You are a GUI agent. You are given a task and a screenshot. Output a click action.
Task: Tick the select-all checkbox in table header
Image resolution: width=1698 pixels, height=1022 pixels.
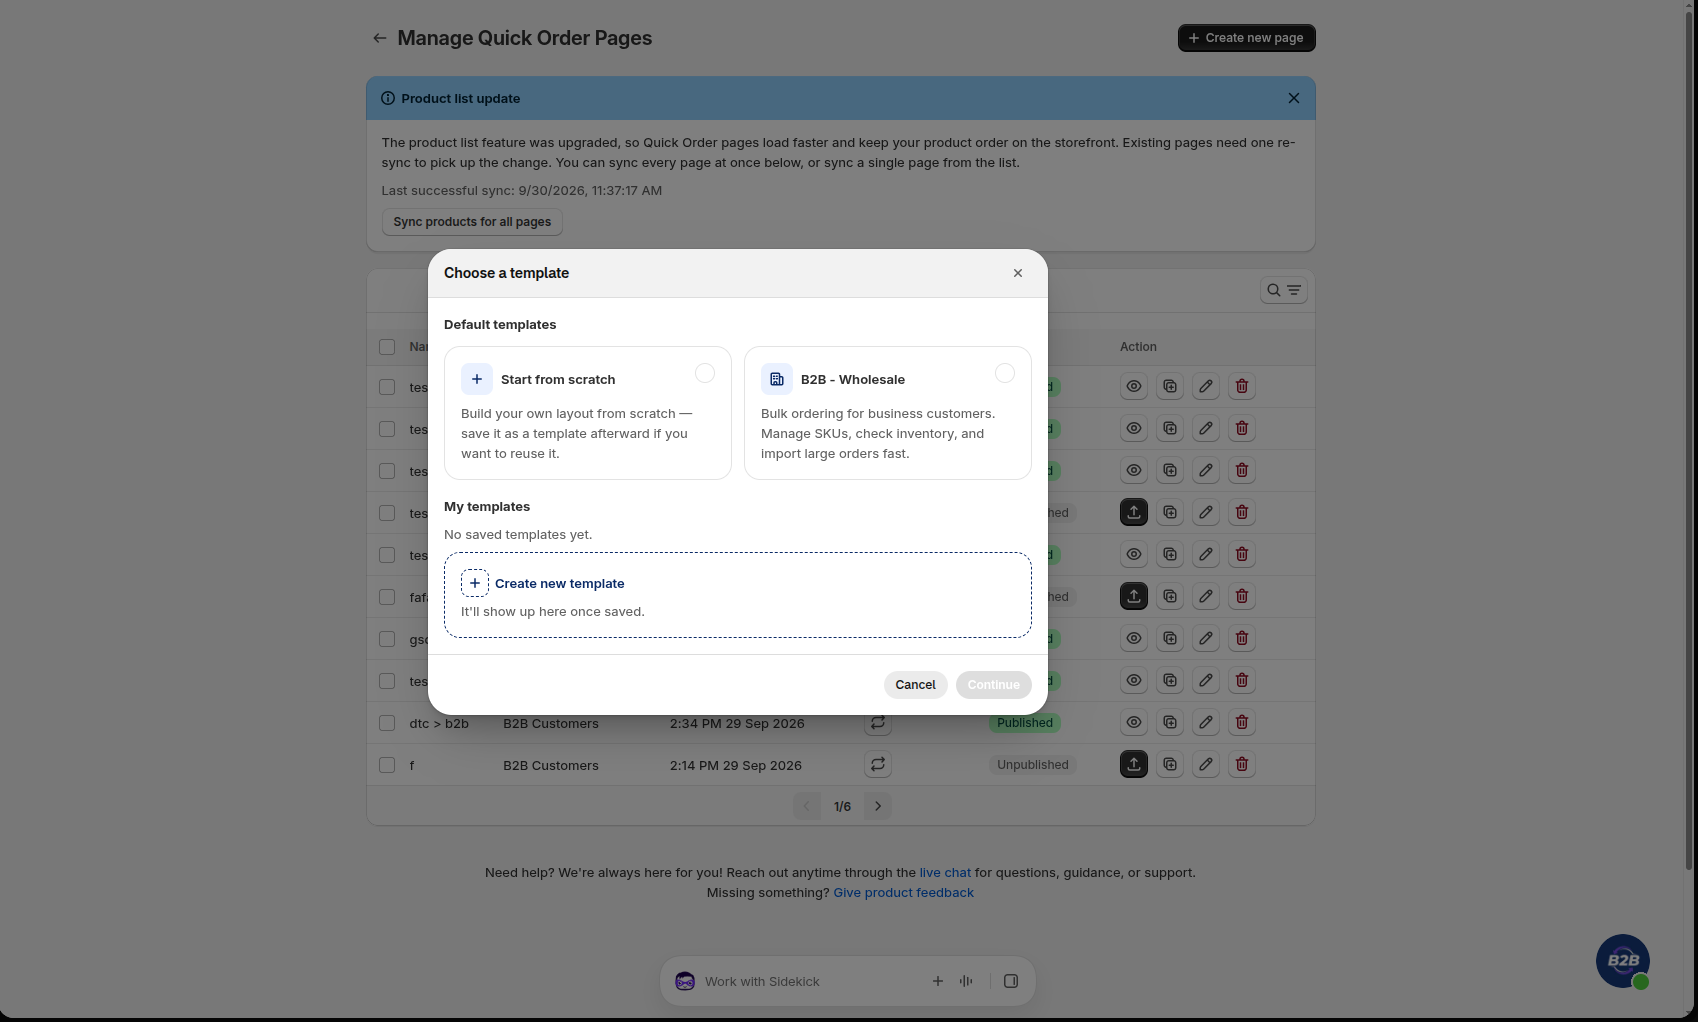pos(387,347)
